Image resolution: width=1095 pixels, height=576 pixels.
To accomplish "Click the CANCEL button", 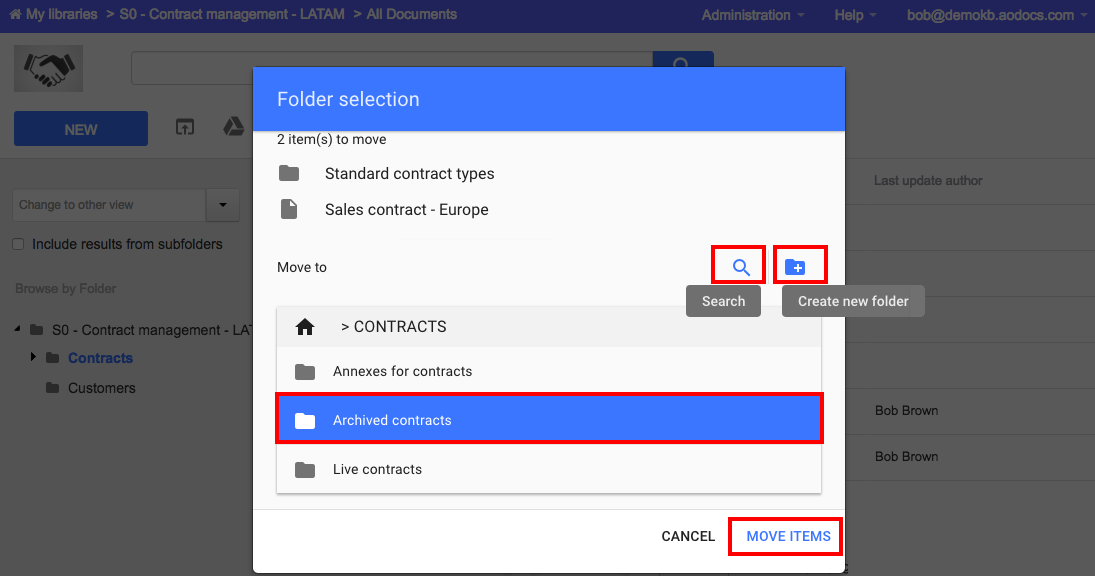I will [688, 536].
